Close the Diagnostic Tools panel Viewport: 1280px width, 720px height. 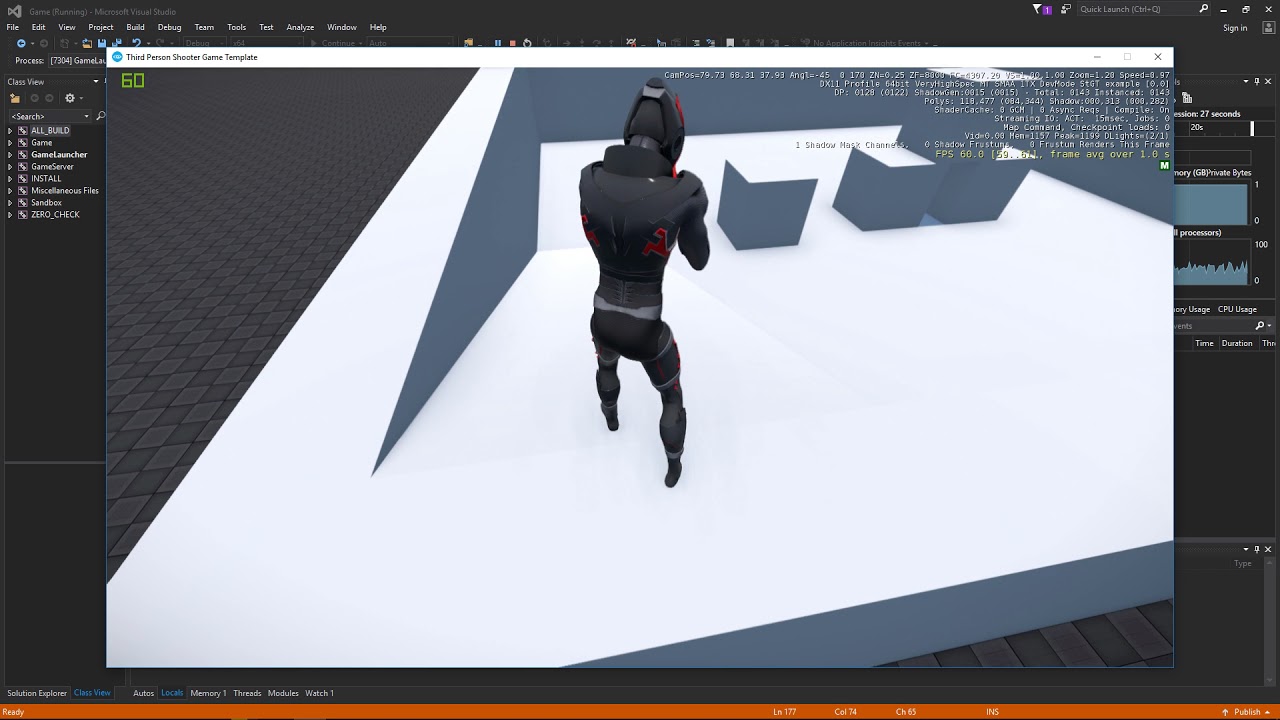click(1268, 81)
